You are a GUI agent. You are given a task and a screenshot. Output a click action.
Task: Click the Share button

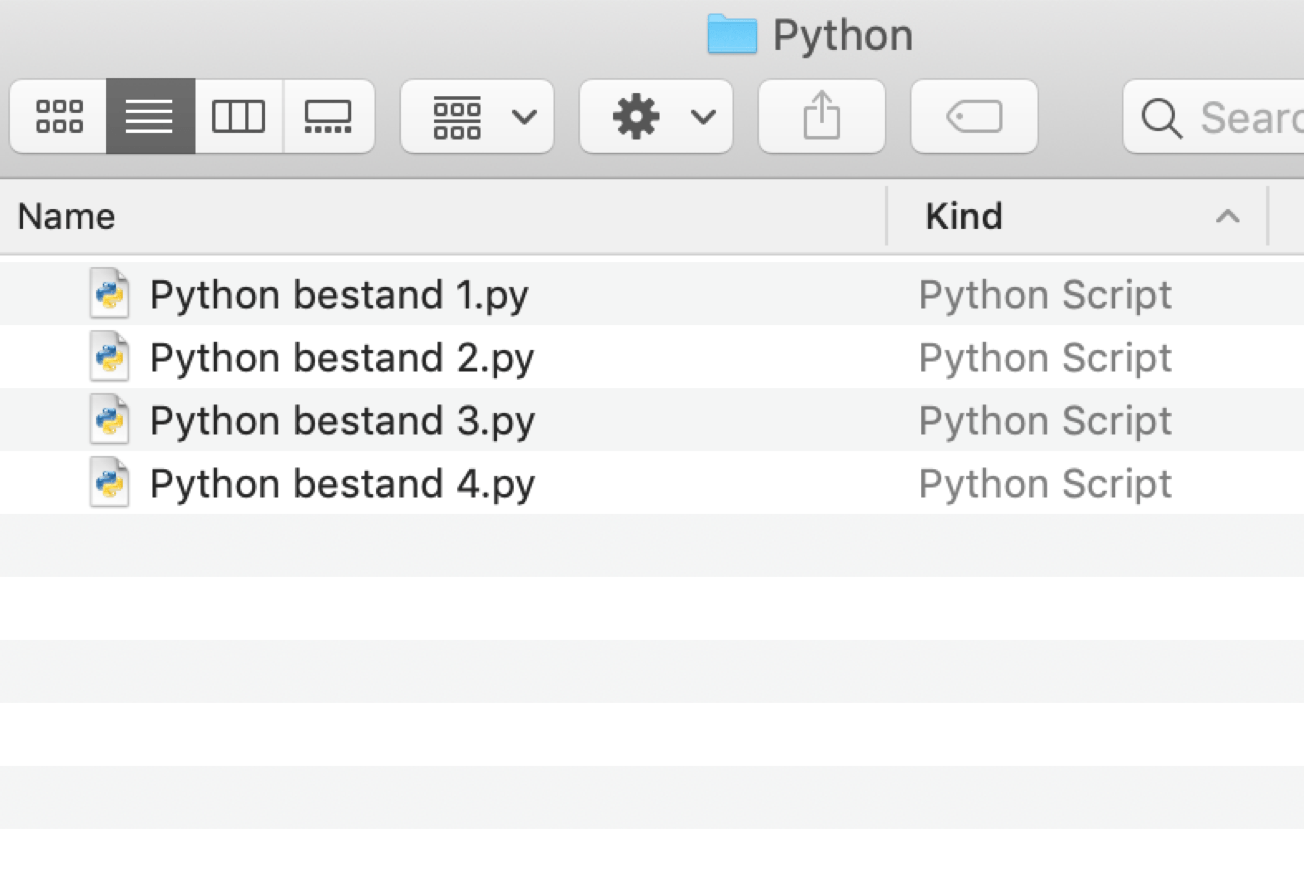[x=821, y=117]
